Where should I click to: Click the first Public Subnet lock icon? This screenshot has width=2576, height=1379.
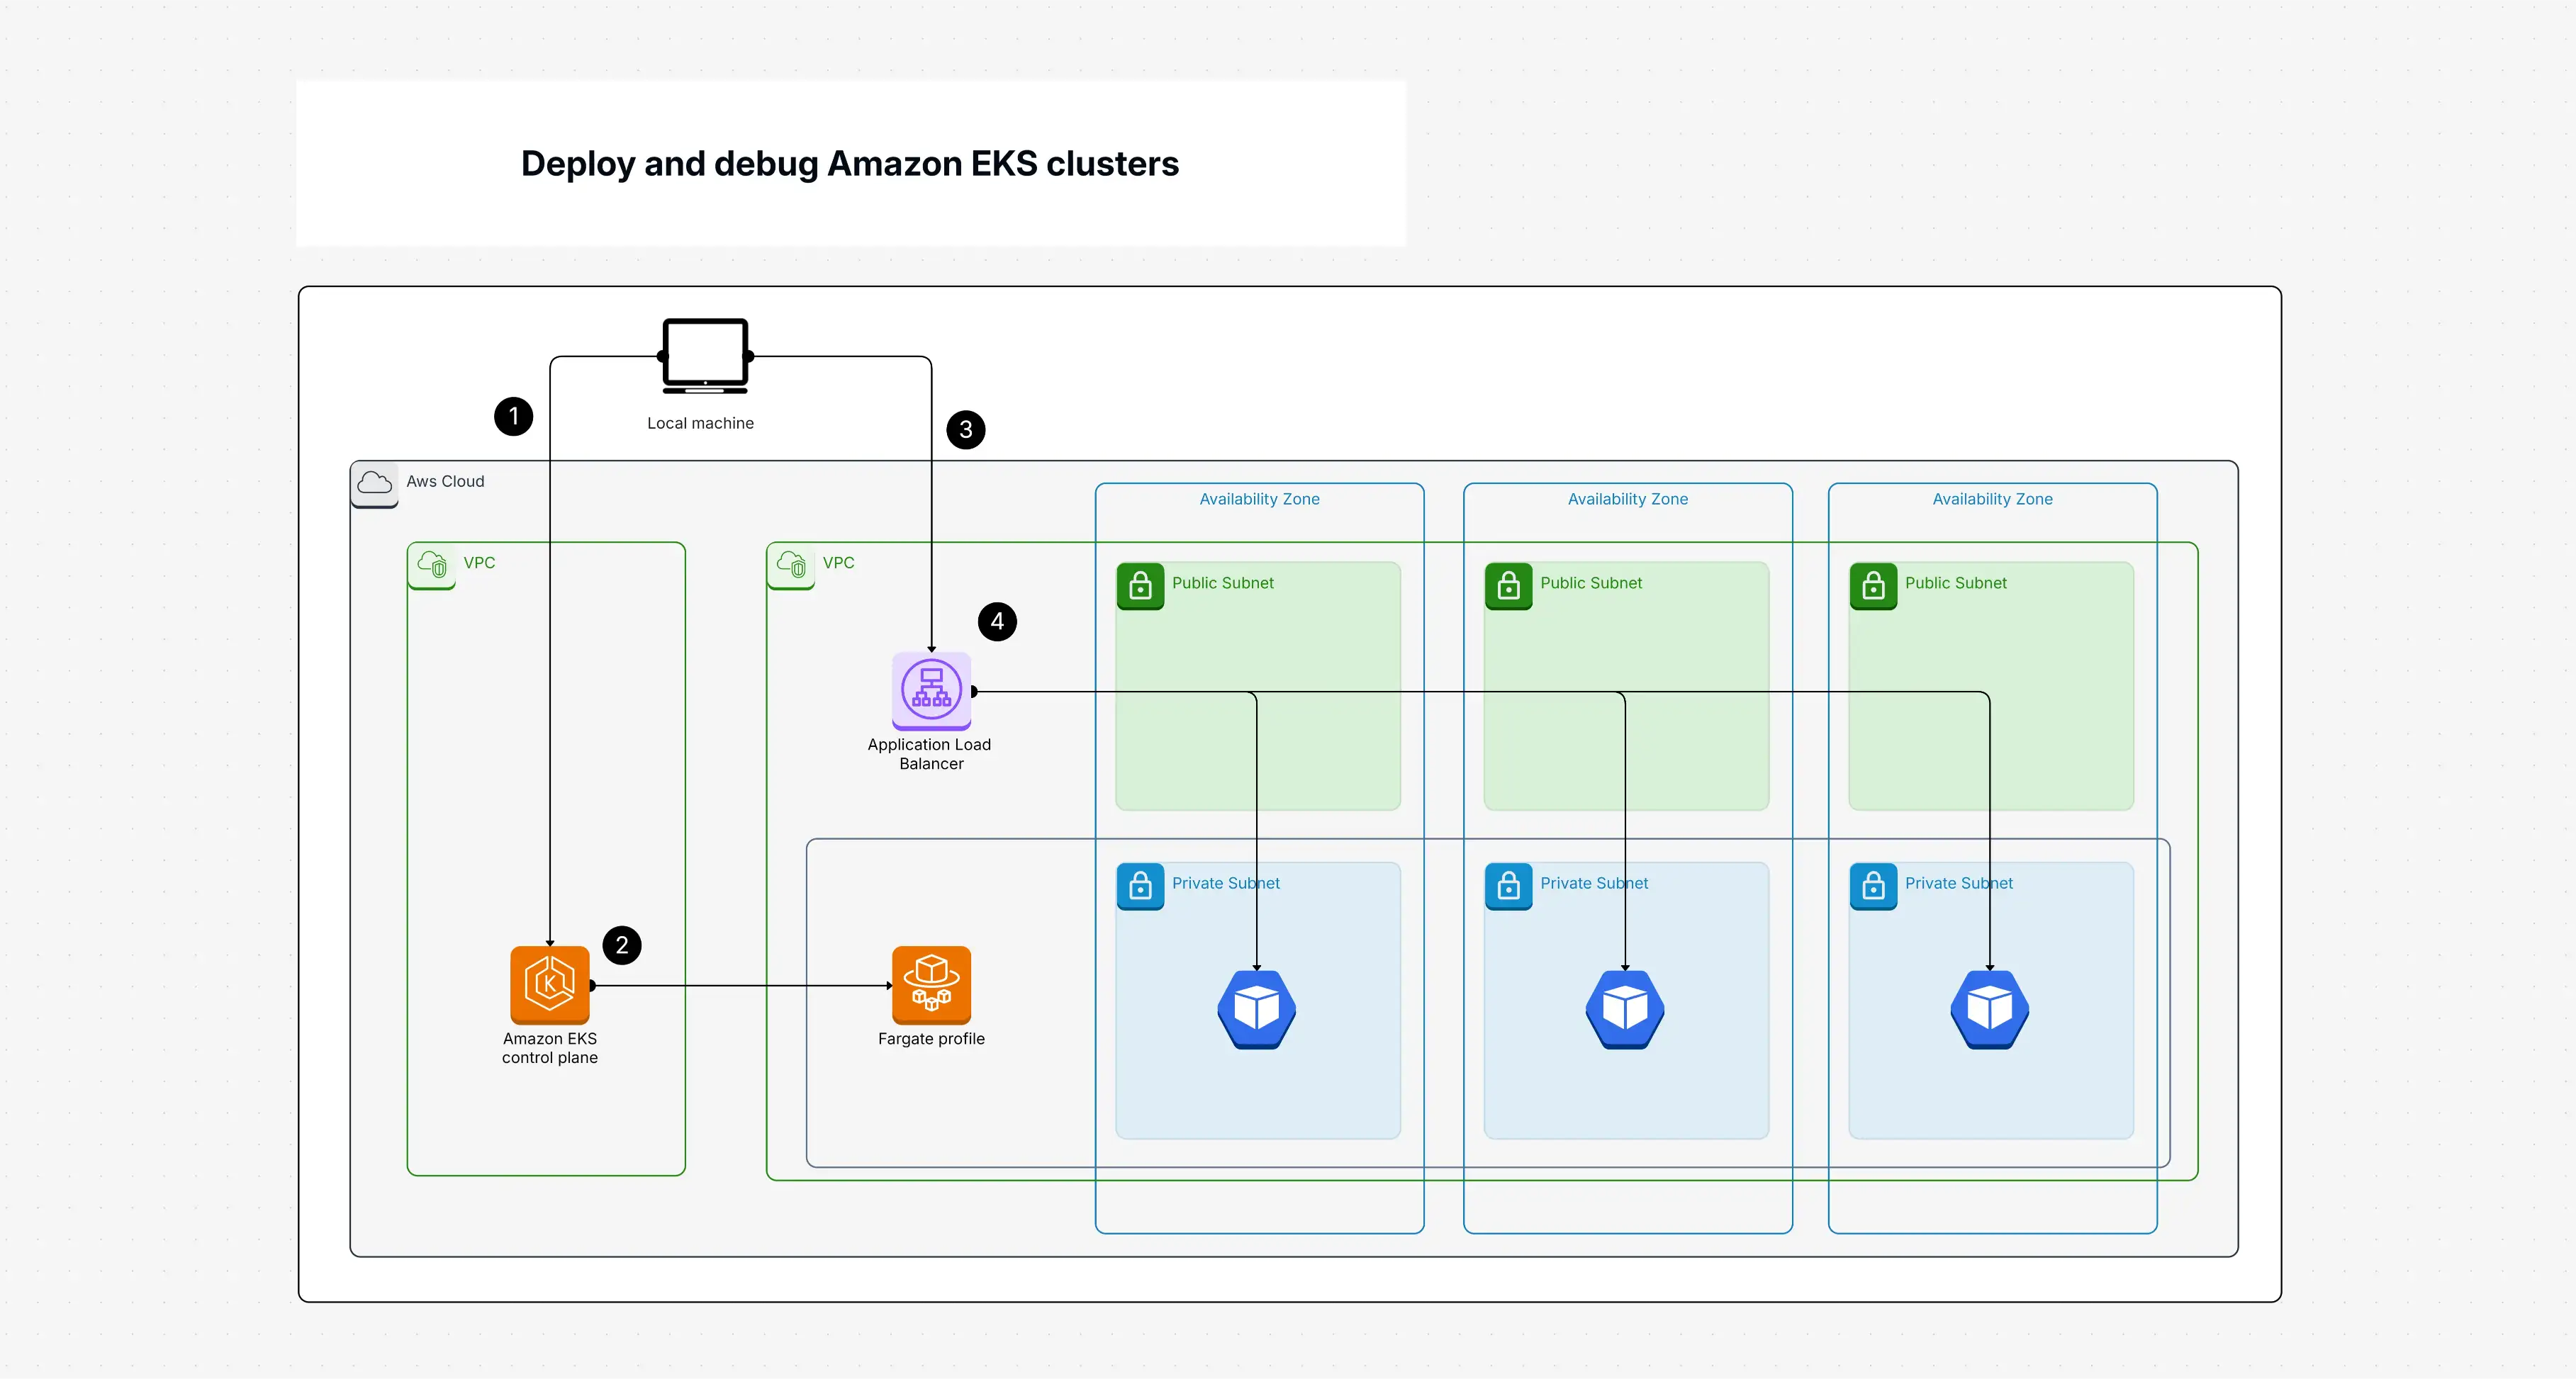pyautogui.click(x=1140, y=586)
